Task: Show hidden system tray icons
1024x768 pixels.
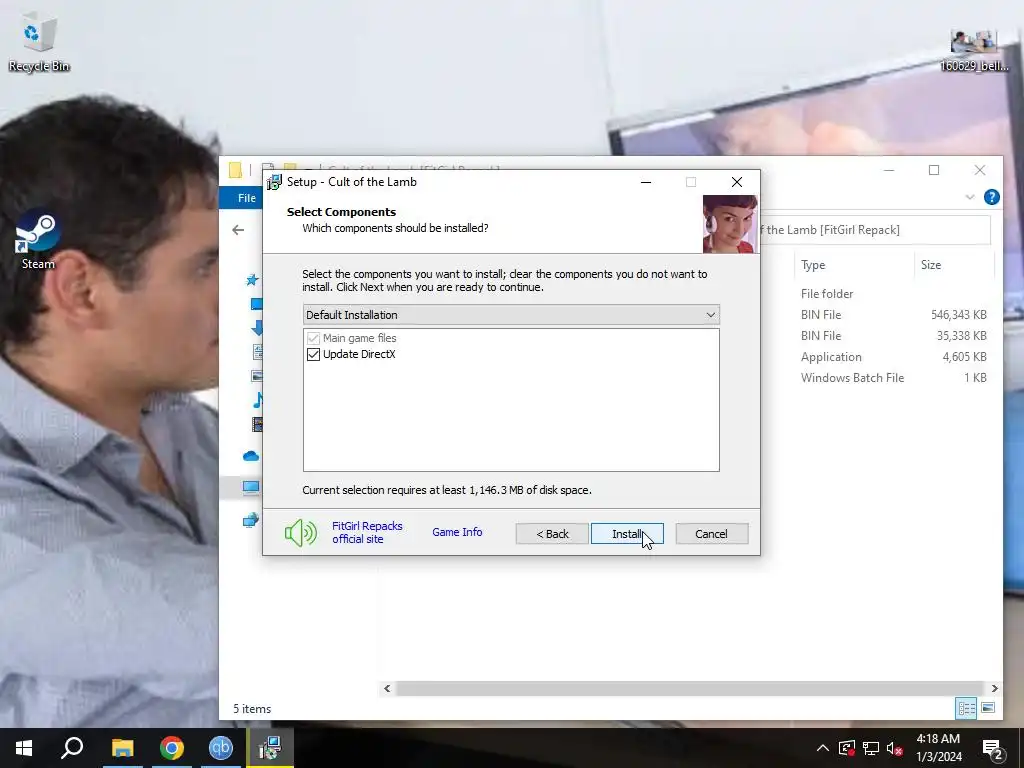Action: point(823,748)
